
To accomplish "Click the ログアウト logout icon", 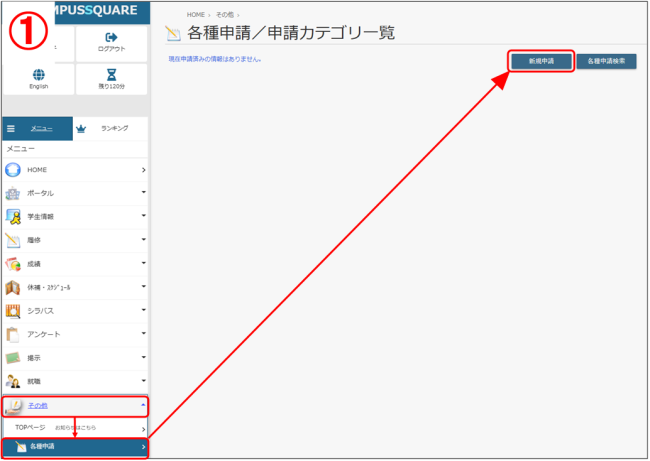I will pyautogui.click(x=111, y=38).
